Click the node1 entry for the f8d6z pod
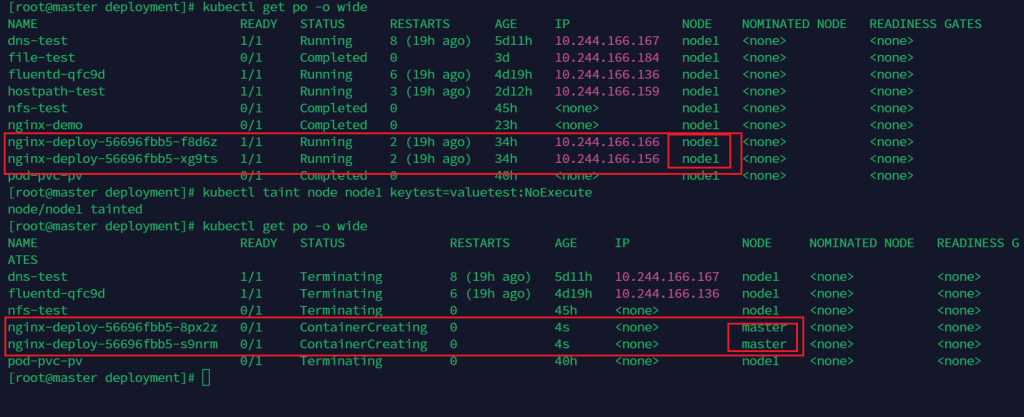Viewport: 1024px width, 417px height. (x=700, y=142)
